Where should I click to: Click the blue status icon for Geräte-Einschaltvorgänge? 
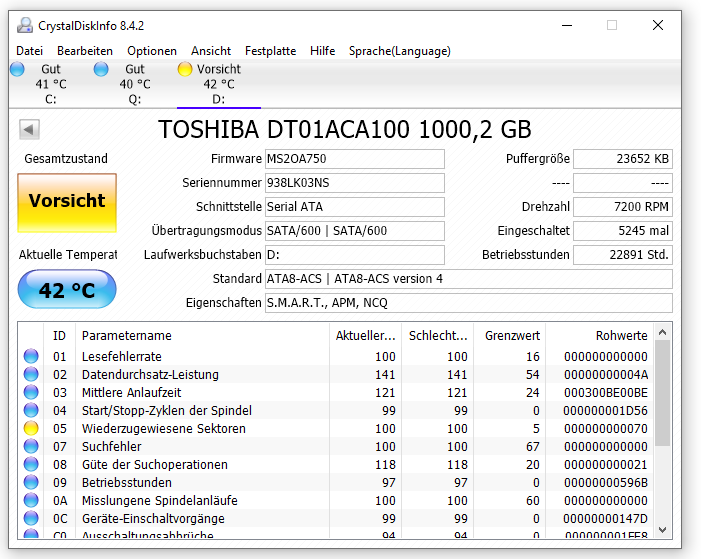pyautogui.click(x=31, y=518)
